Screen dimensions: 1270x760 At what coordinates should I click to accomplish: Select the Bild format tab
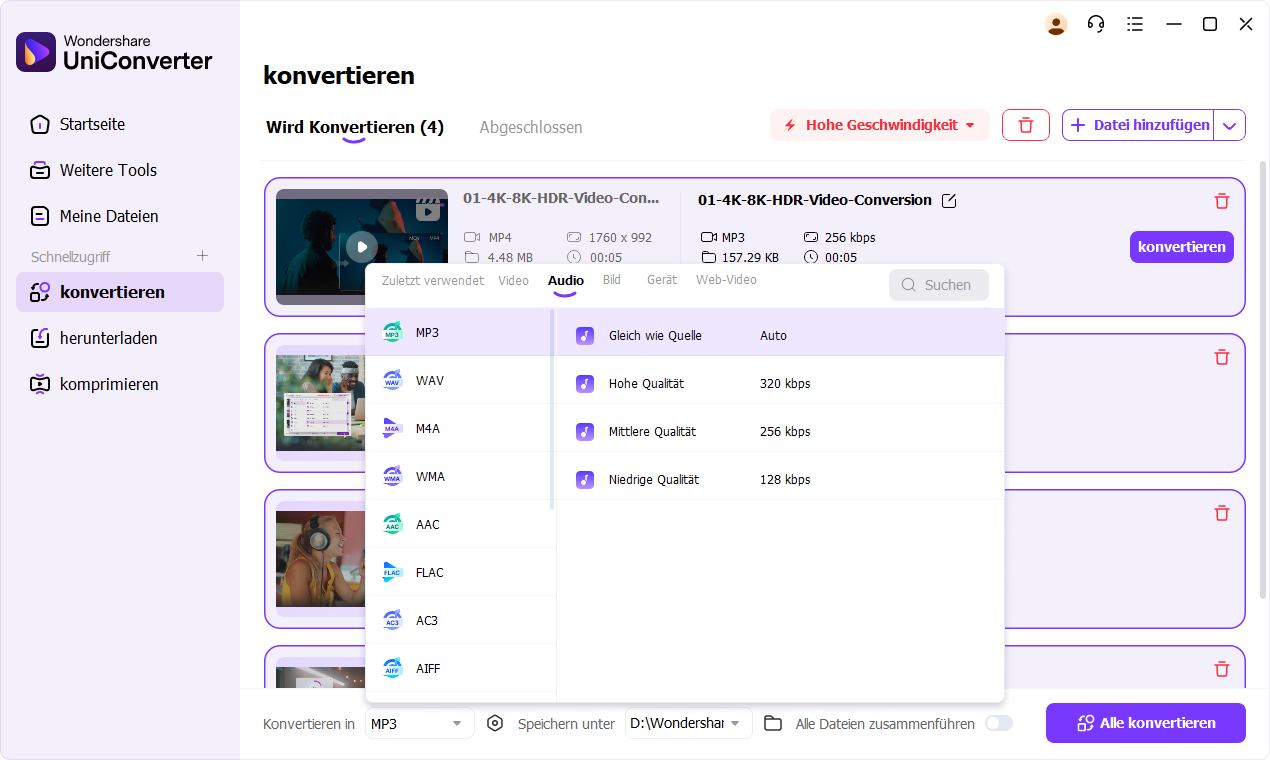pyautogui.click(x=612, y=280)
